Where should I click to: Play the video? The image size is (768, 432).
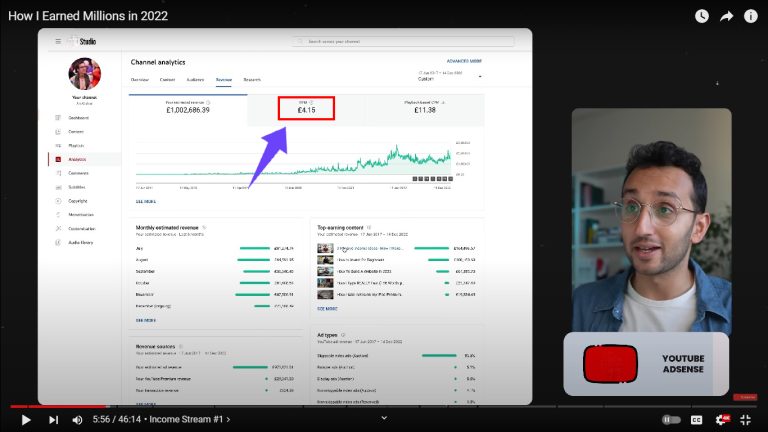point(26,420)
